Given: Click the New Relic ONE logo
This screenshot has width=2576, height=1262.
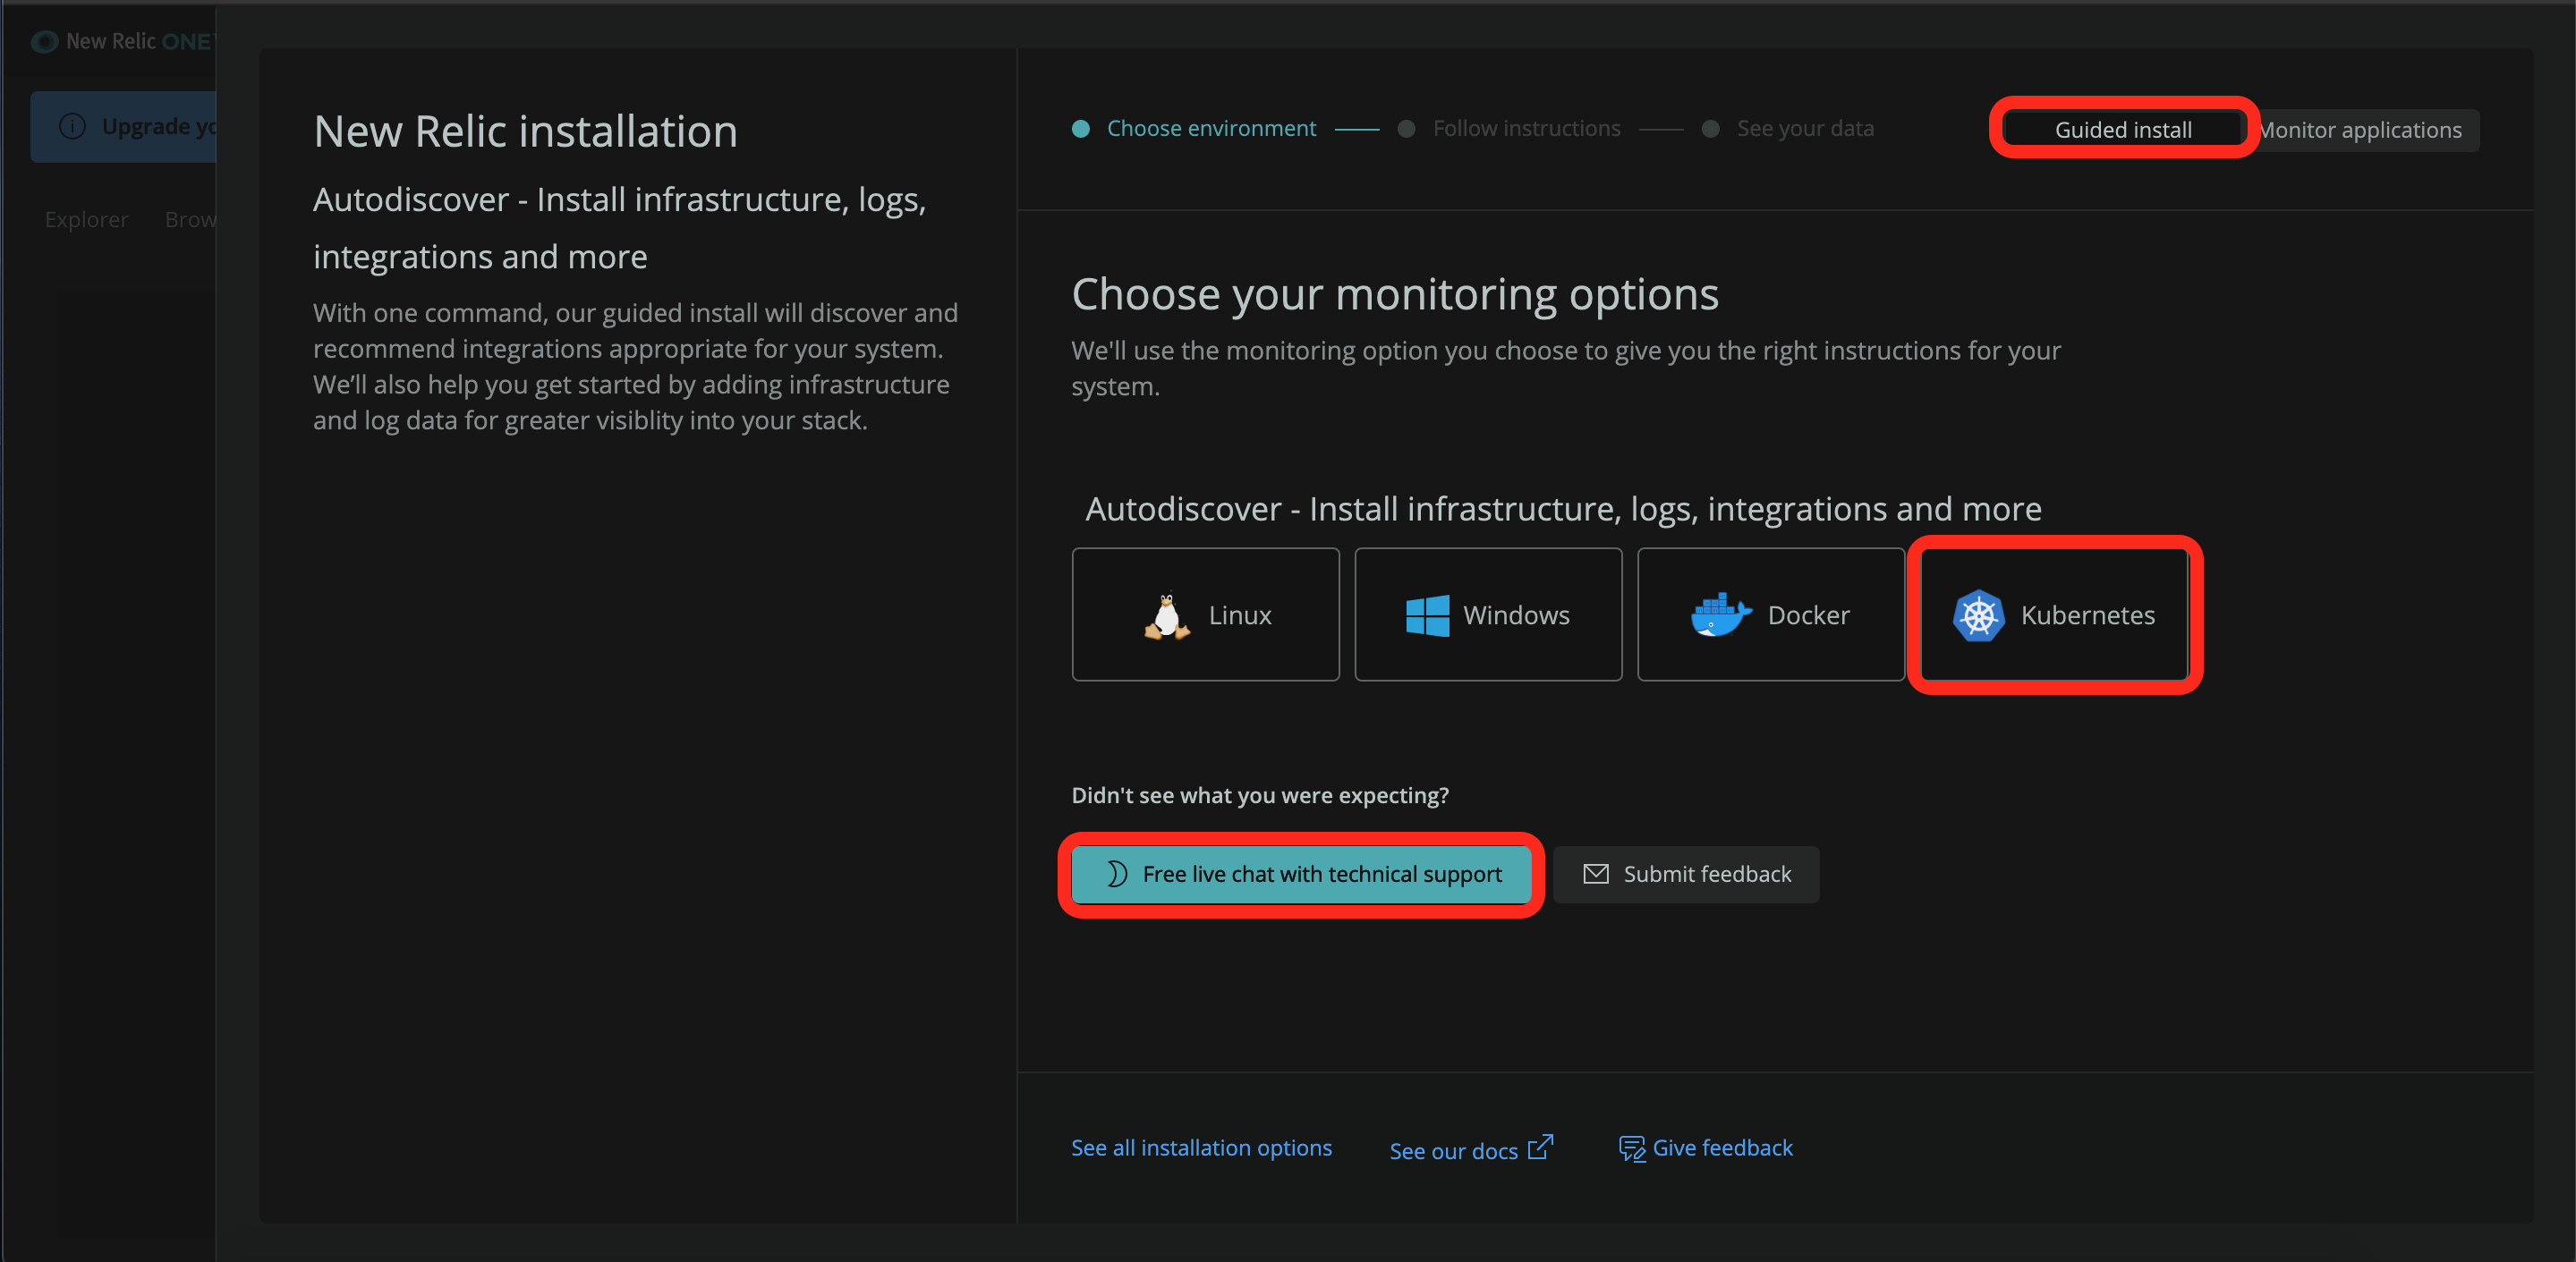Looking at the screenshot, I should coord(121,41).
